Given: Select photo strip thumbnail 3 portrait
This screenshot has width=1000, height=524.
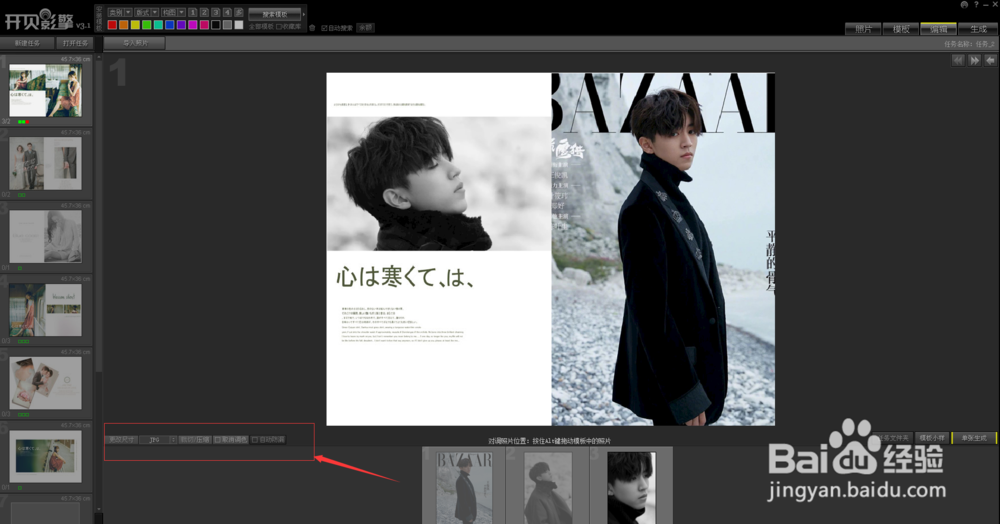Looking at the screenshot, I should click(x=631, y=488).
